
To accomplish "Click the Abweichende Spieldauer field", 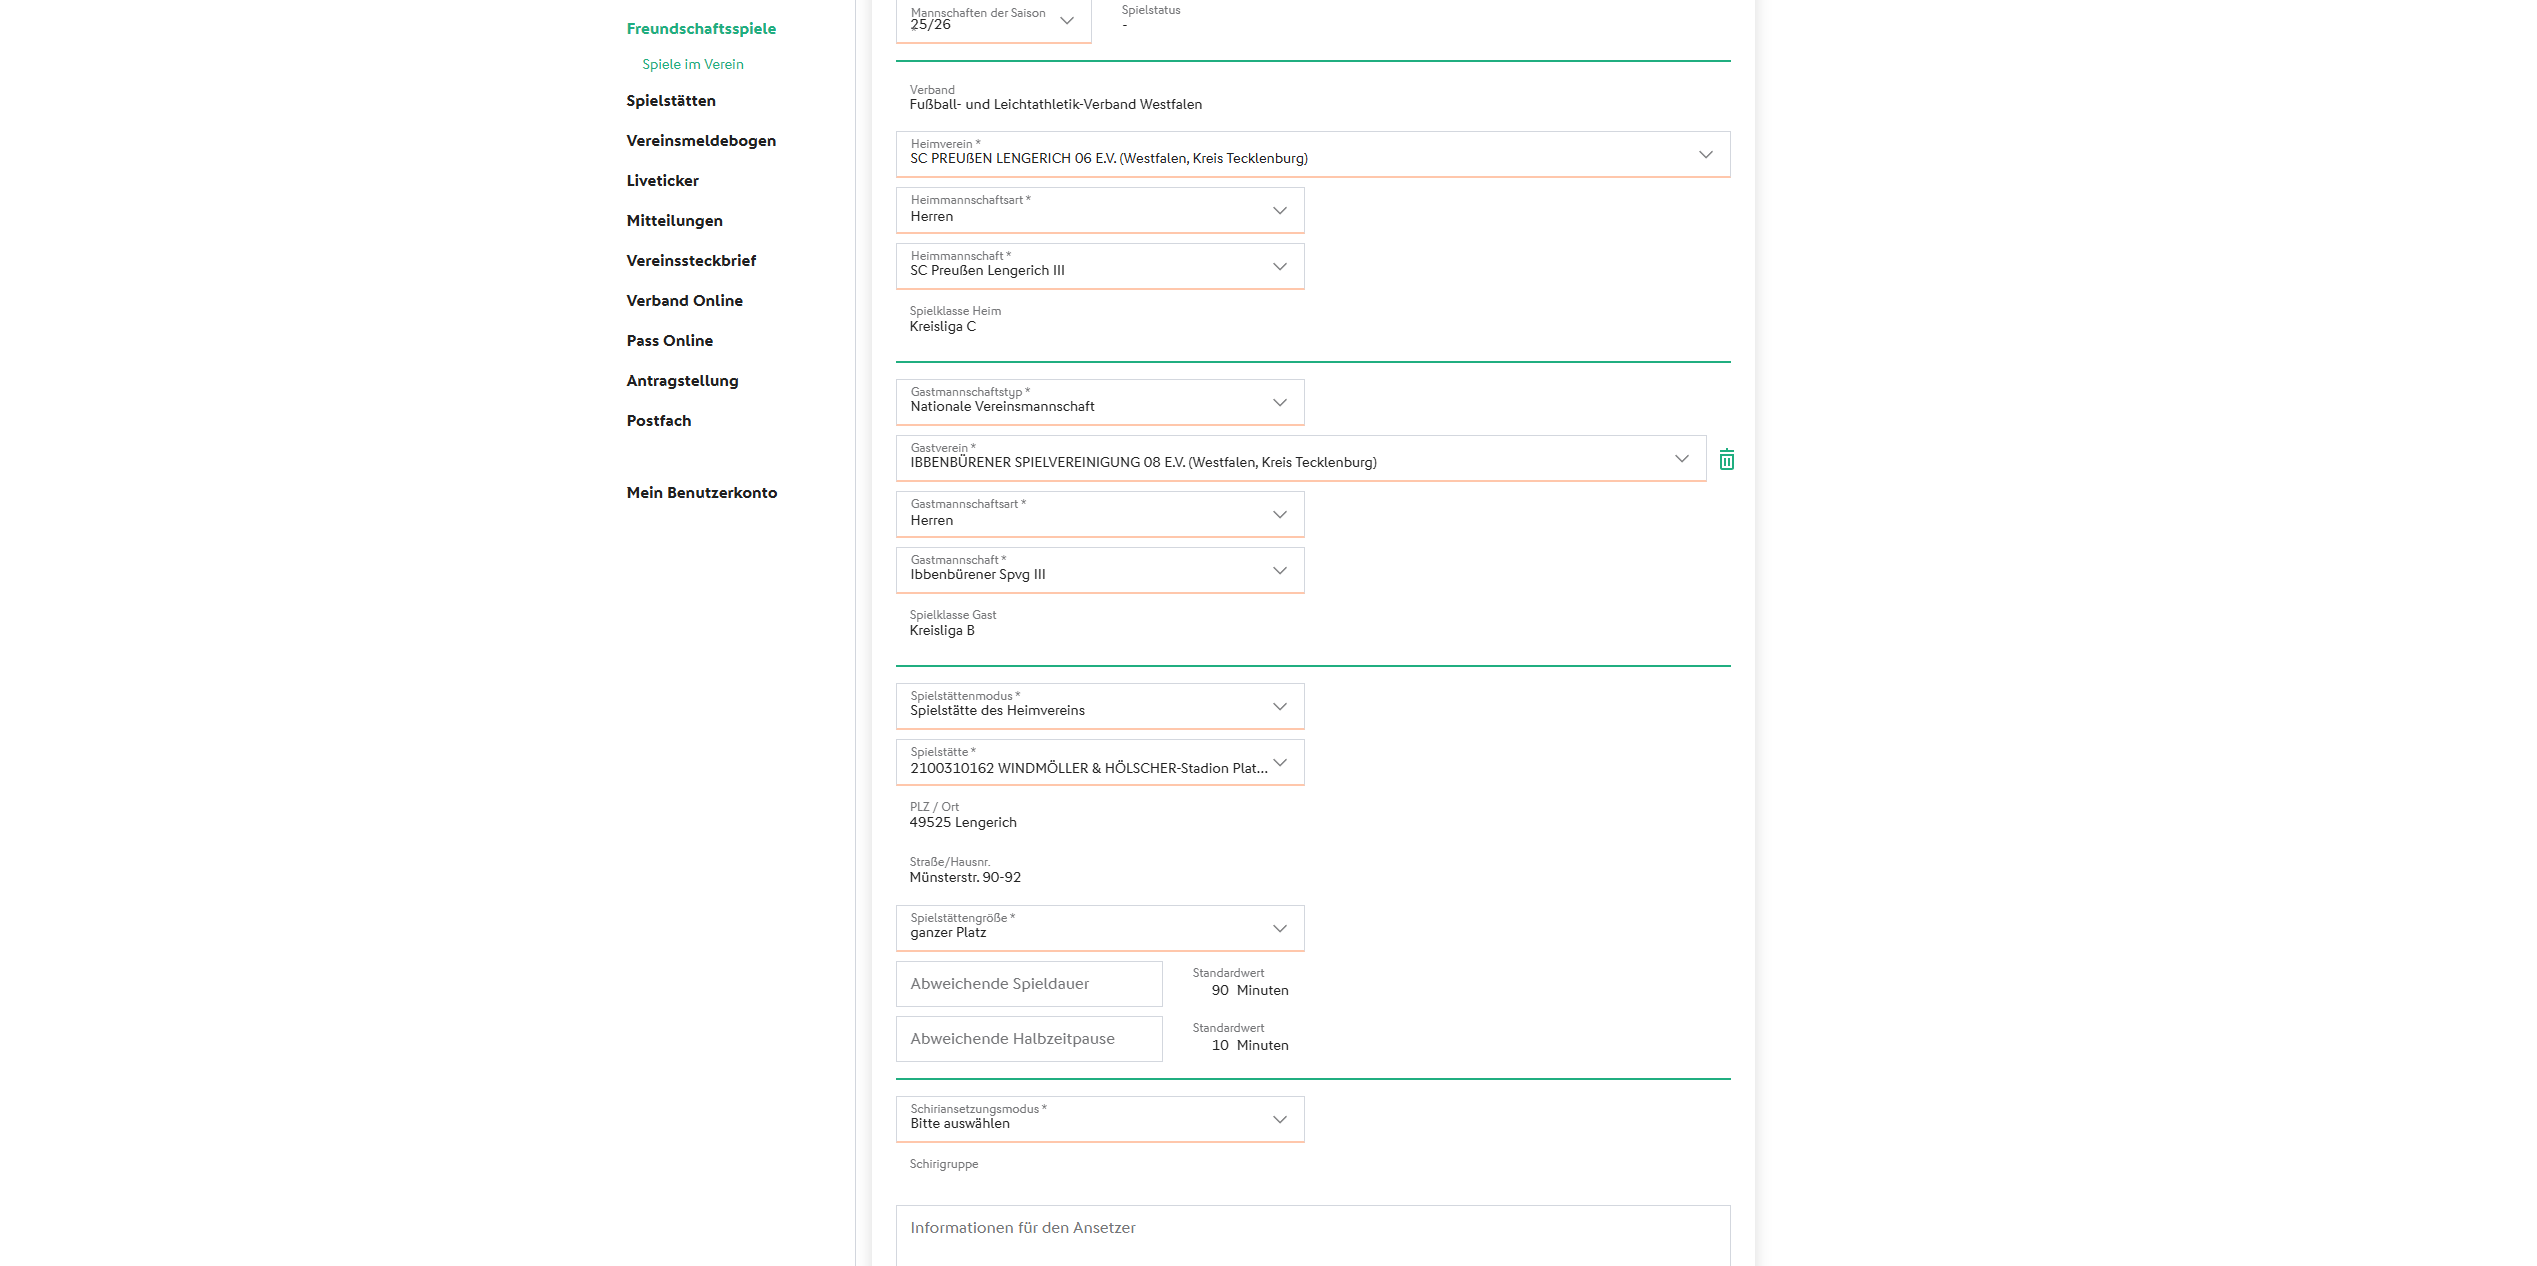I will pos(1028,984).
